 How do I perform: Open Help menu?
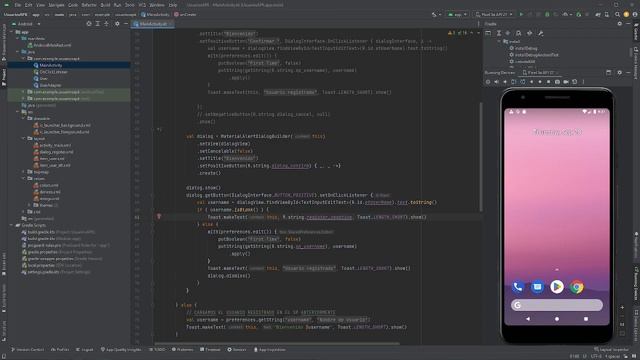click(x=173, y=5)
